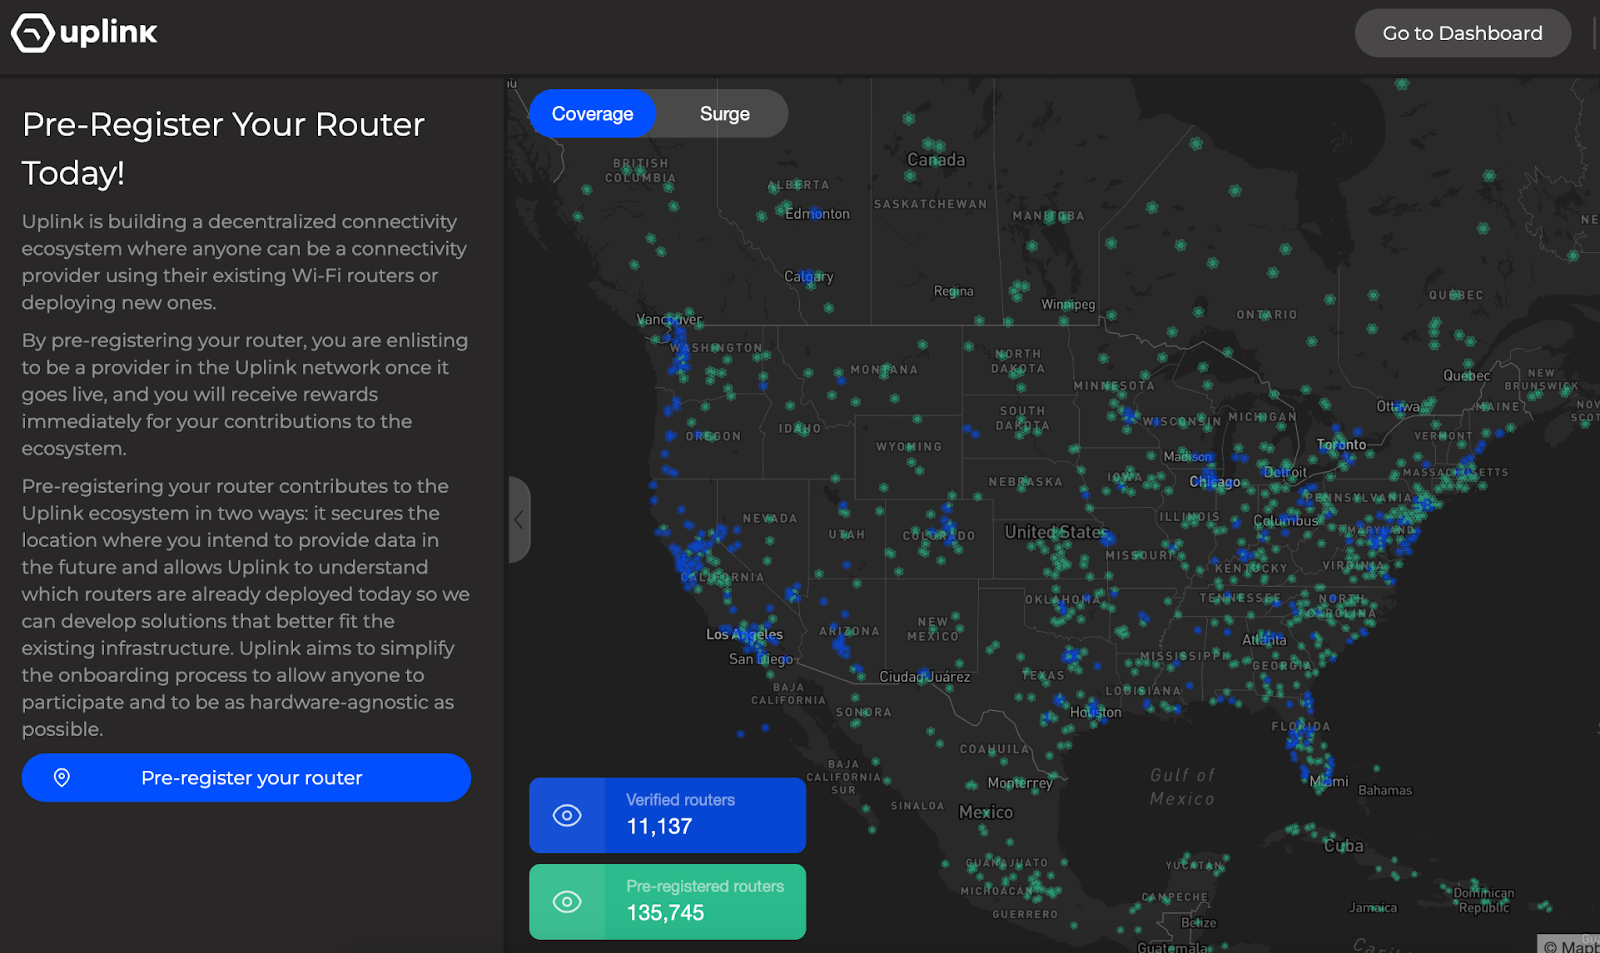The height and width of the screenshot is (953, 1600).
Task: Click the location pin icon on the pre-register button
Action: tap(62, 777)
